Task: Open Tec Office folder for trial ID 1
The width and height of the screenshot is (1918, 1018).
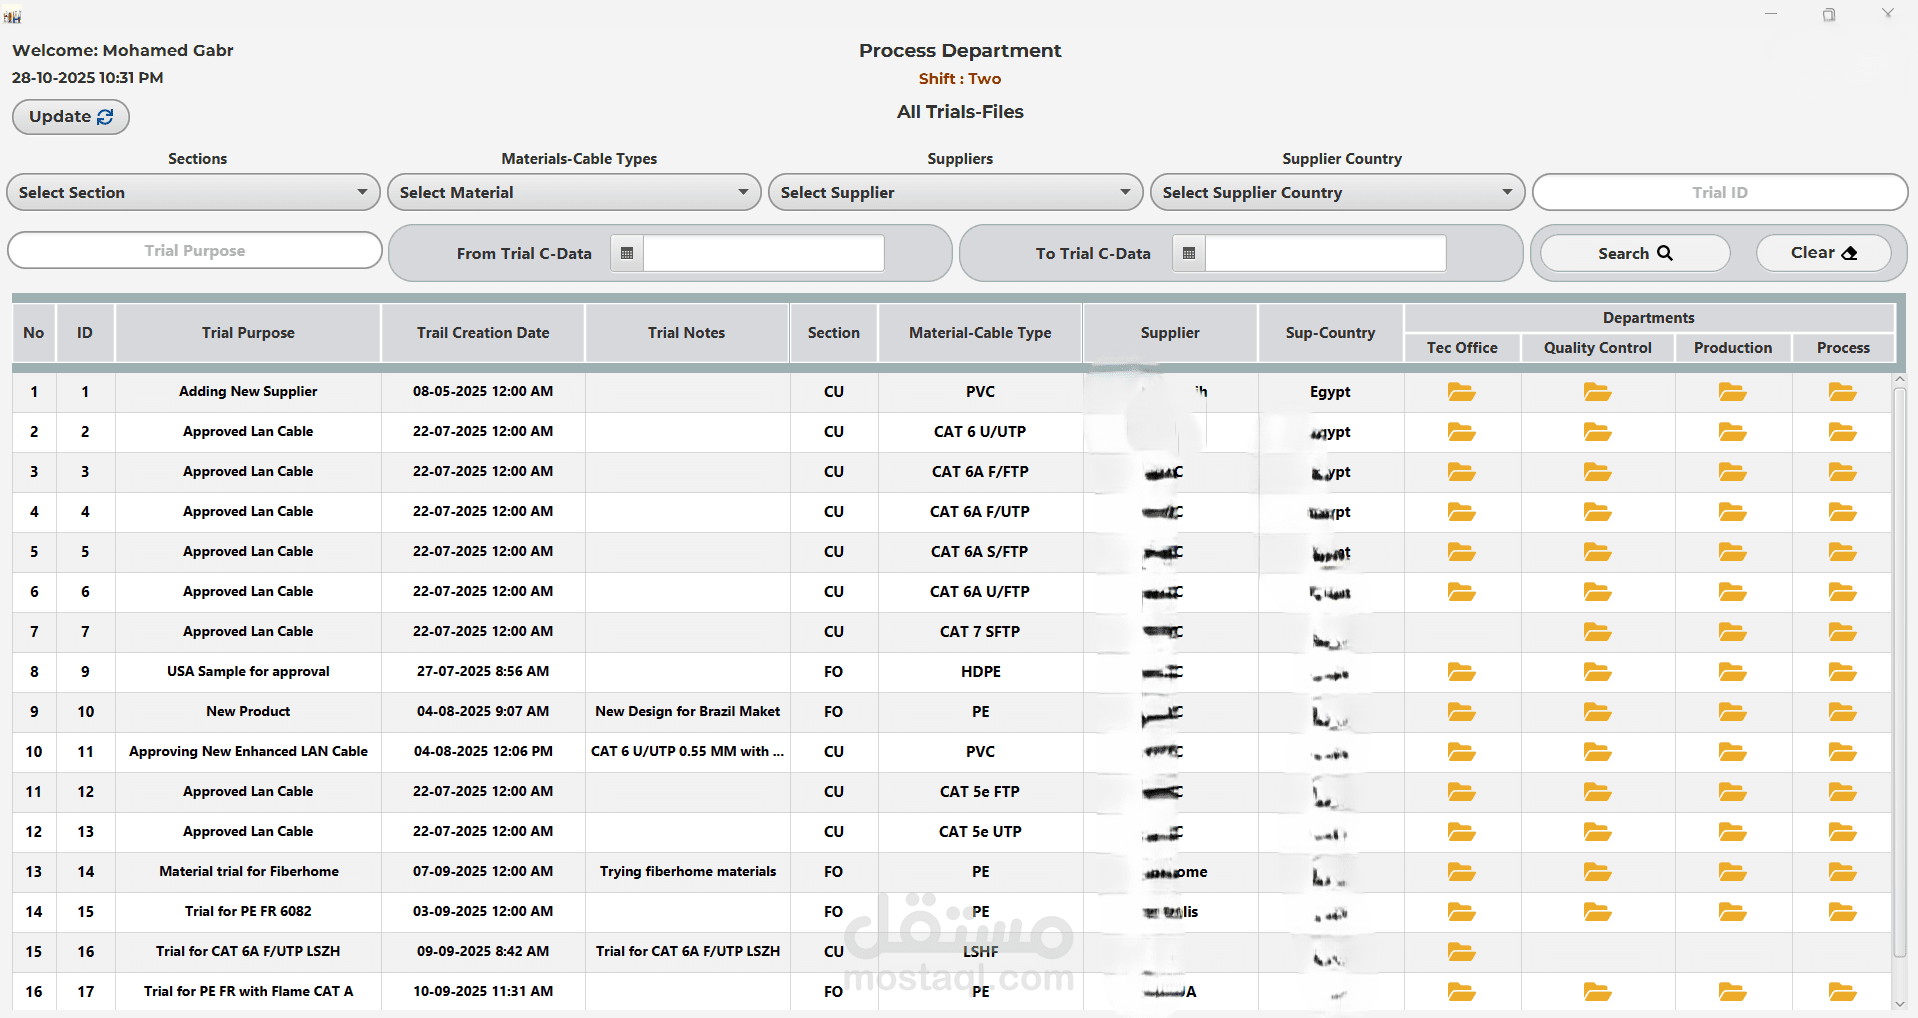Action: pos(1461,392)
